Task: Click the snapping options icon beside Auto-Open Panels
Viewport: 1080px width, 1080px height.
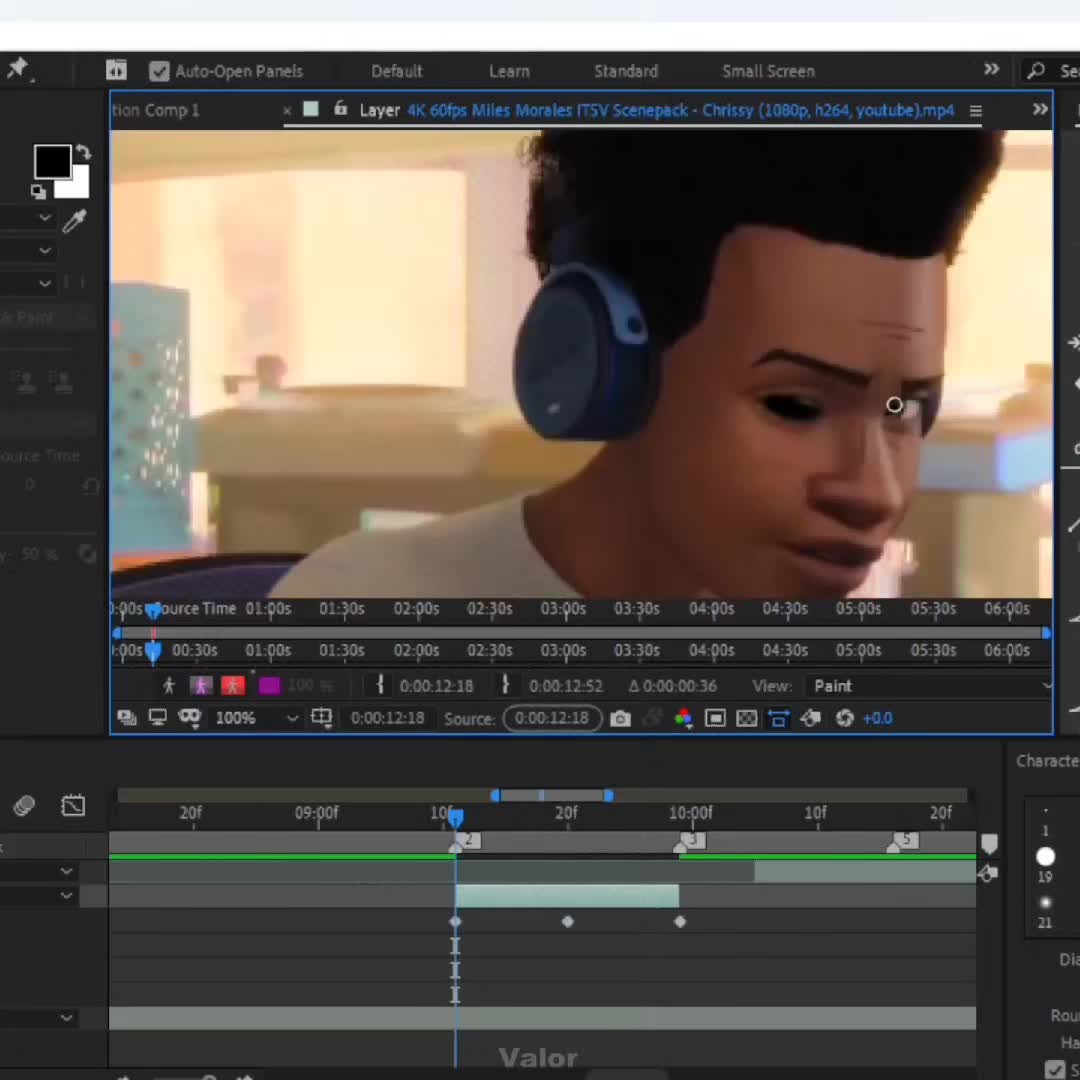Action: pos(116,70)
